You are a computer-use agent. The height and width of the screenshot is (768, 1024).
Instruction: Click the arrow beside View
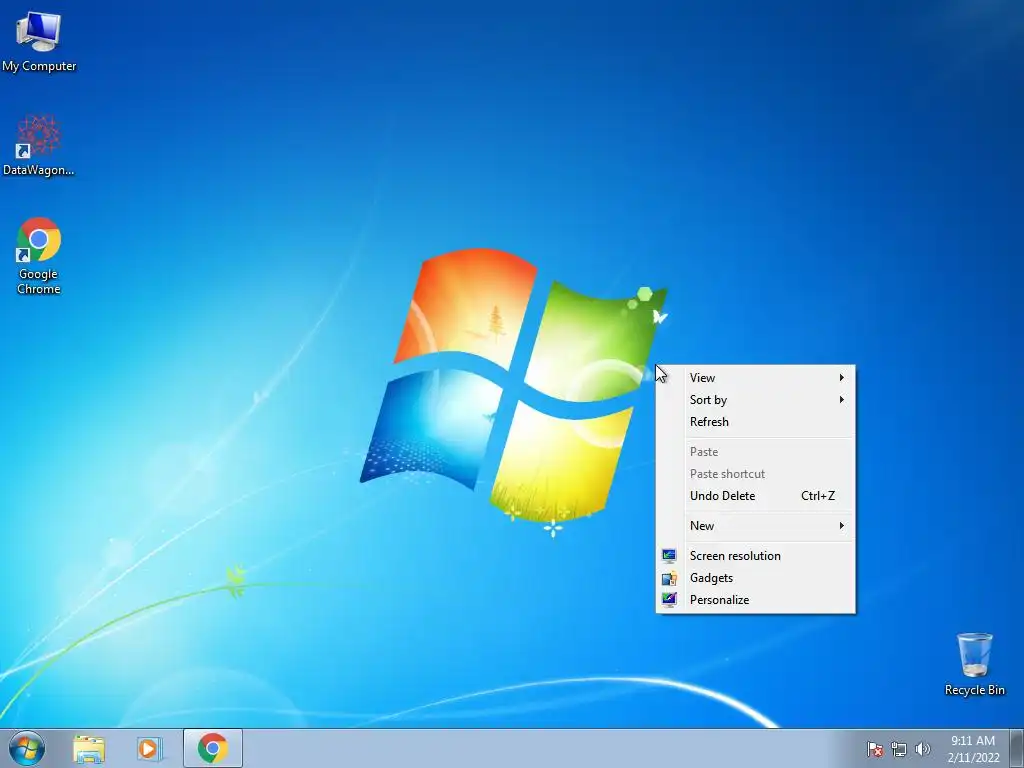coord(842,377)
